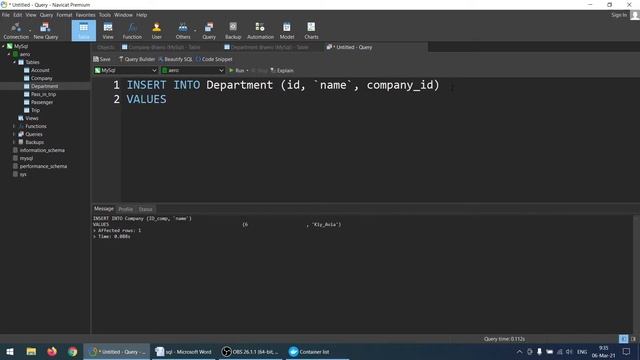Select the Account table
Image resolution: width=640 pixels, height=360 pixels.
pyautogui.click(x=40, y=70)
